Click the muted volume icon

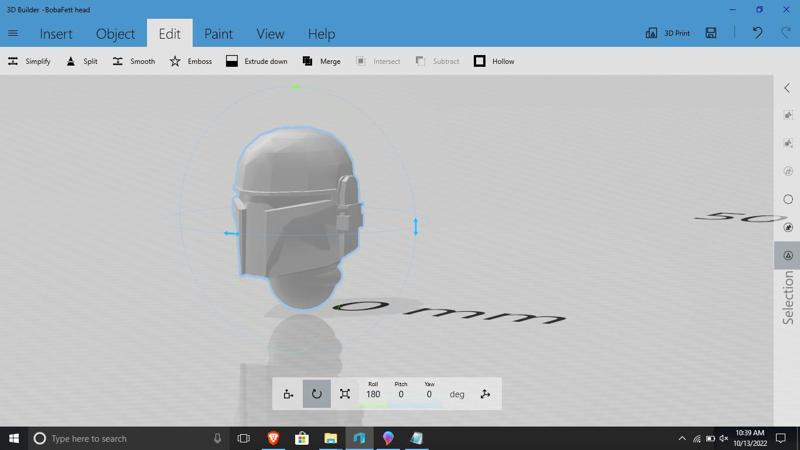723,438
